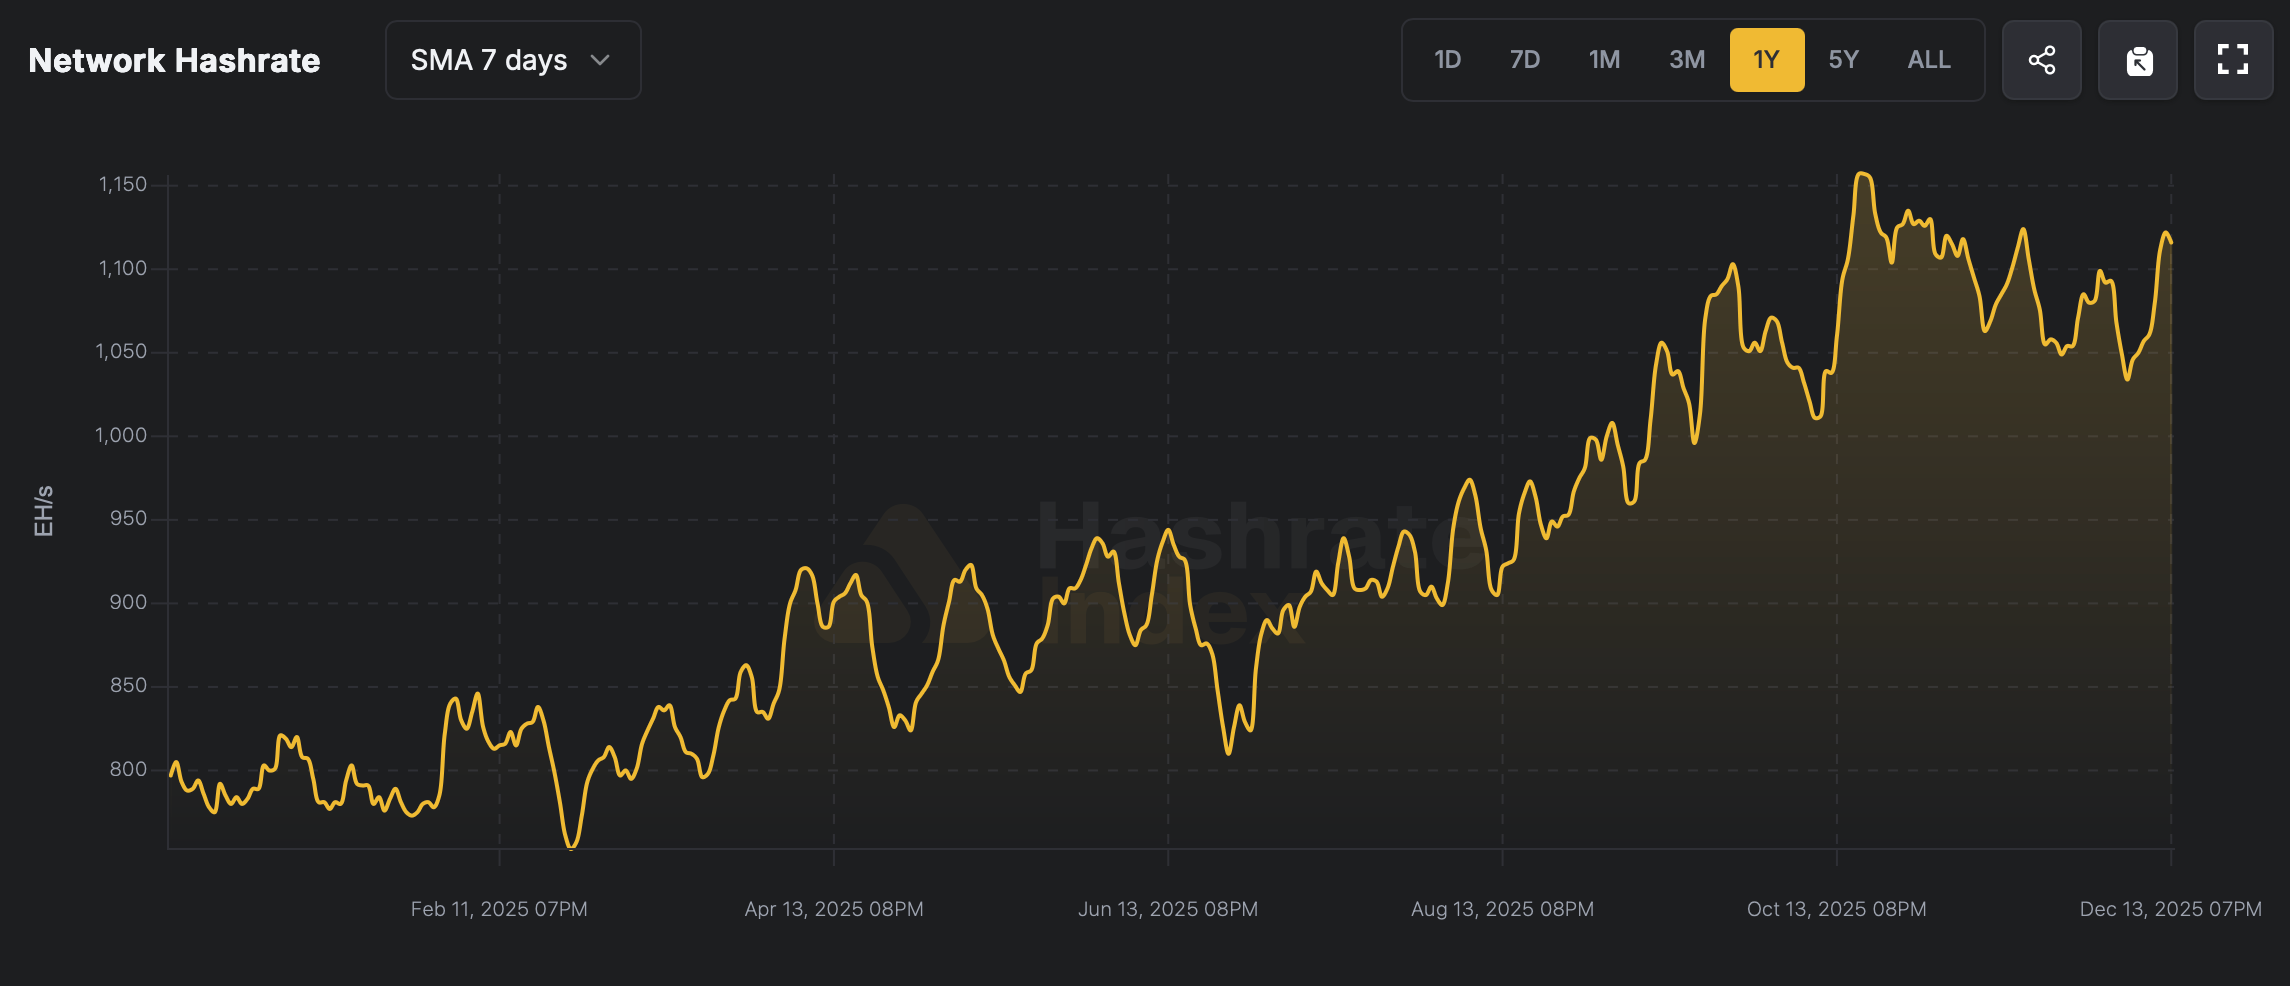Switch chart to 5Y range
This screenshot has width=2290, height=986.
pos(1843,60)
